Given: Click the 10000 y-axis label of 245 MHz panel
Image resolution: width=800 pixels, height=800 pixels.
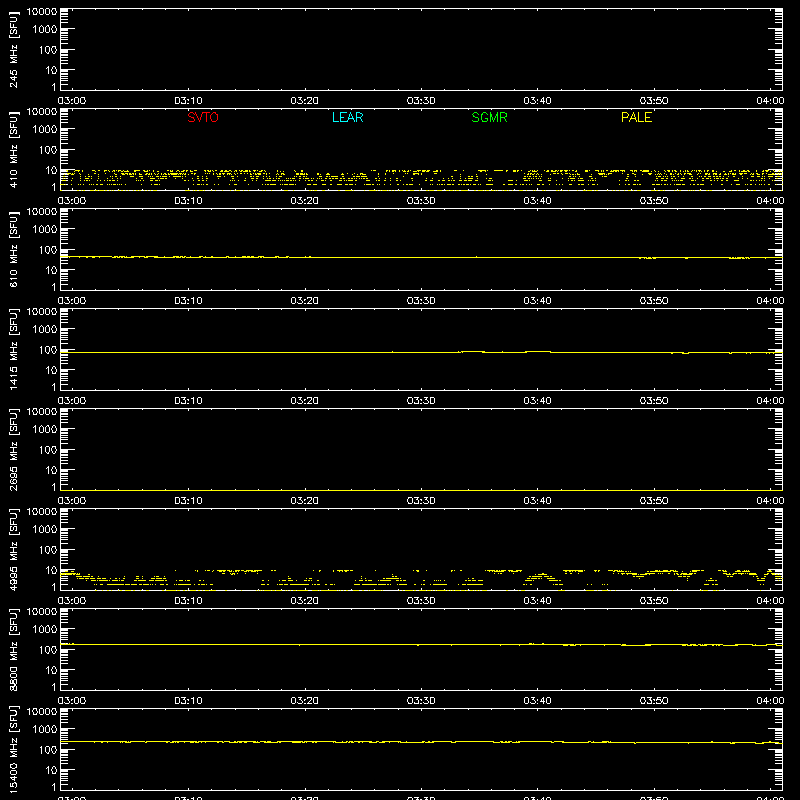Looking at the screenshot, I should [42, 12].
